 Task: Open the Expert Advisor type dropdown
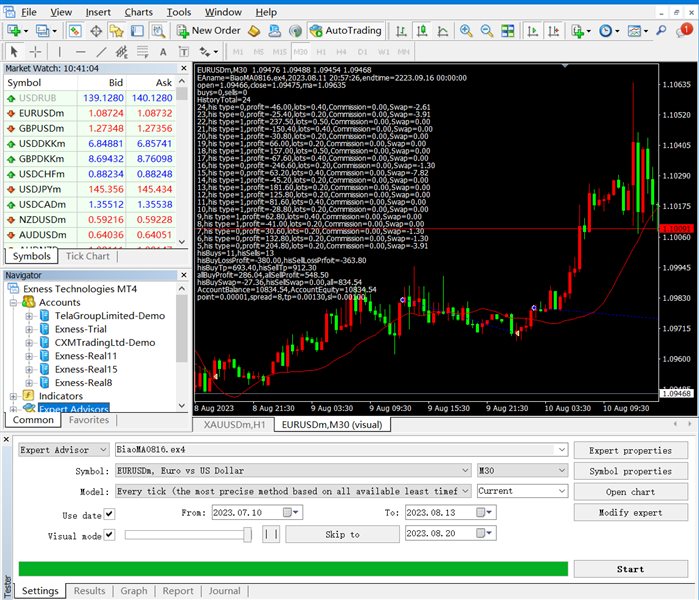click(x=64, y=450)
